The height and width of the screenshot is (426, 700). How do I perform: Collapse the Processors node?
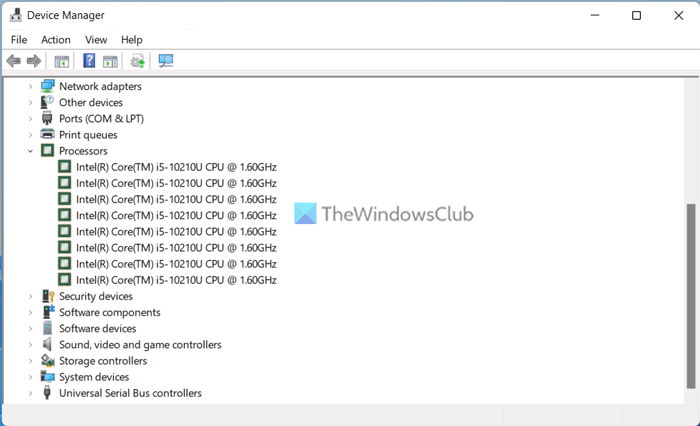click(30, 151)
